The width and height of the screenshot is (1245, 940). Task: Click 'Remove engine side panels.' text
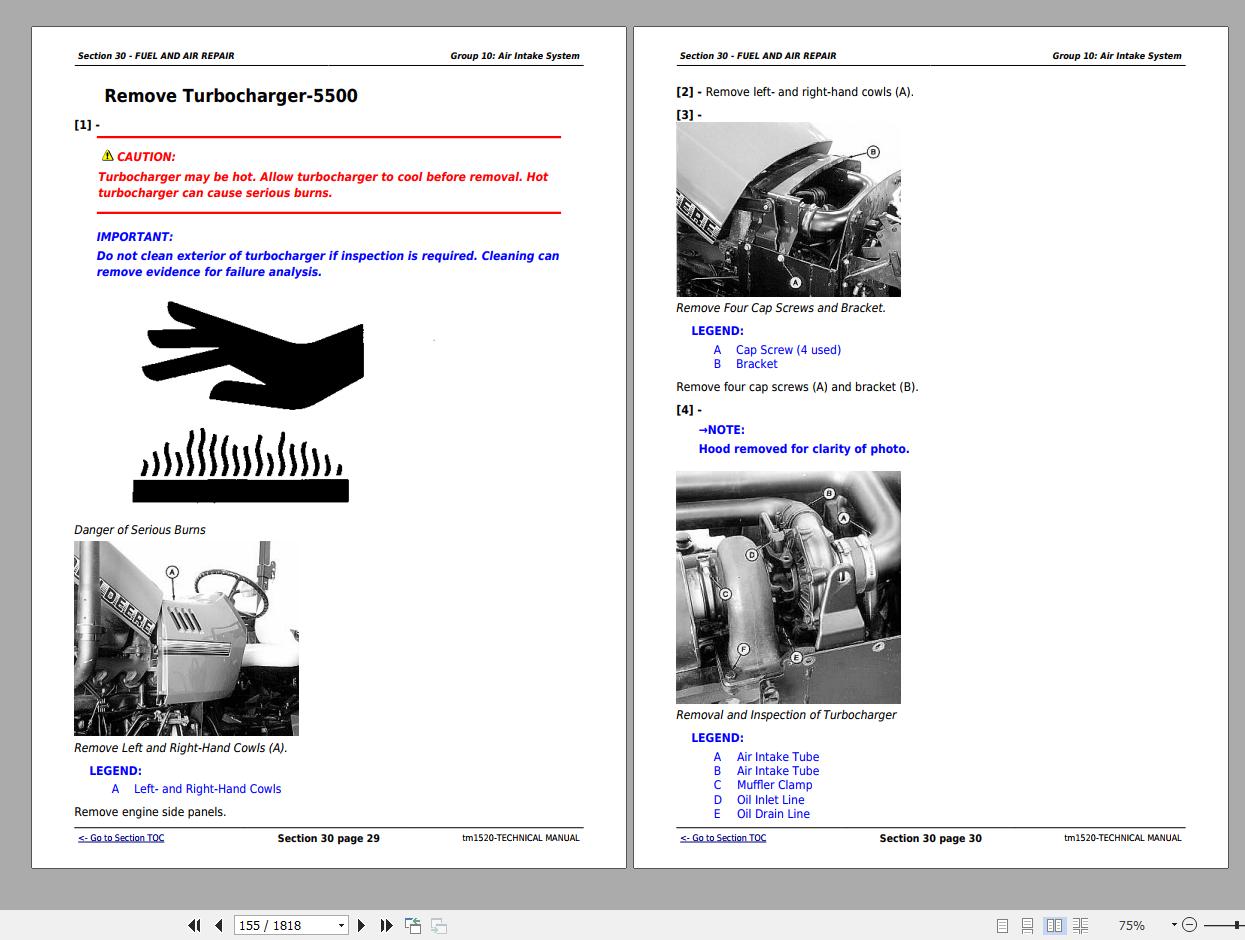pyautogui.click(x=150, y=812)
